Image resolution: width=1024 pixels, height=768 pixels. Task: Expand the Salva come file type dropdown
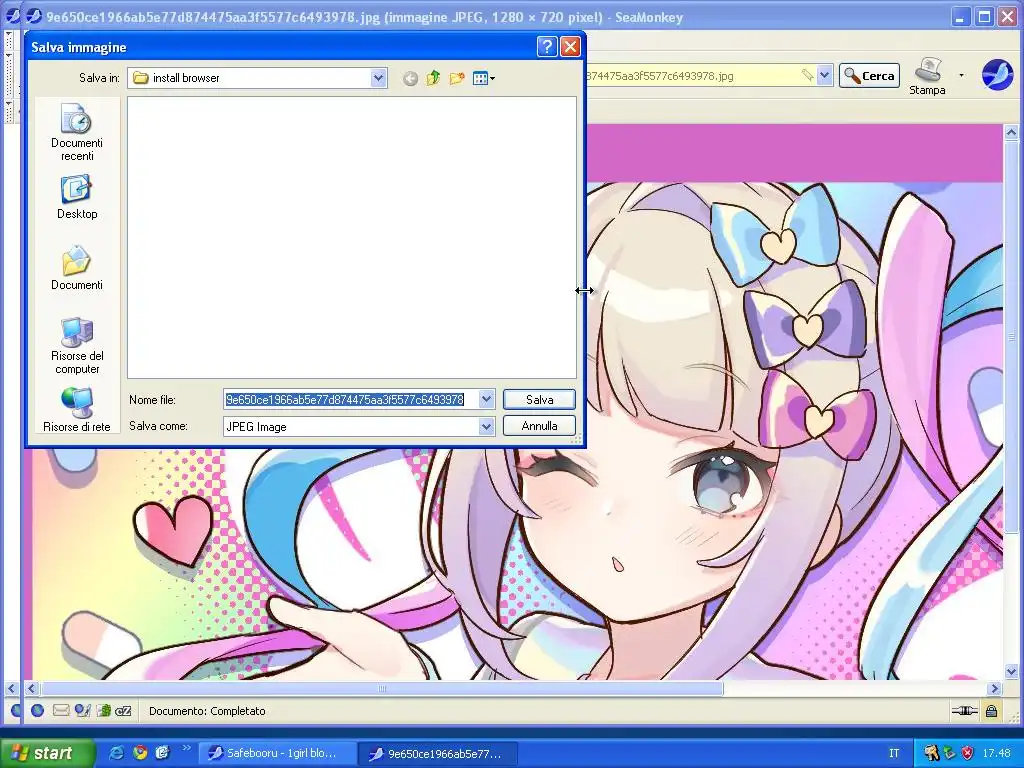tap(487, 426)
